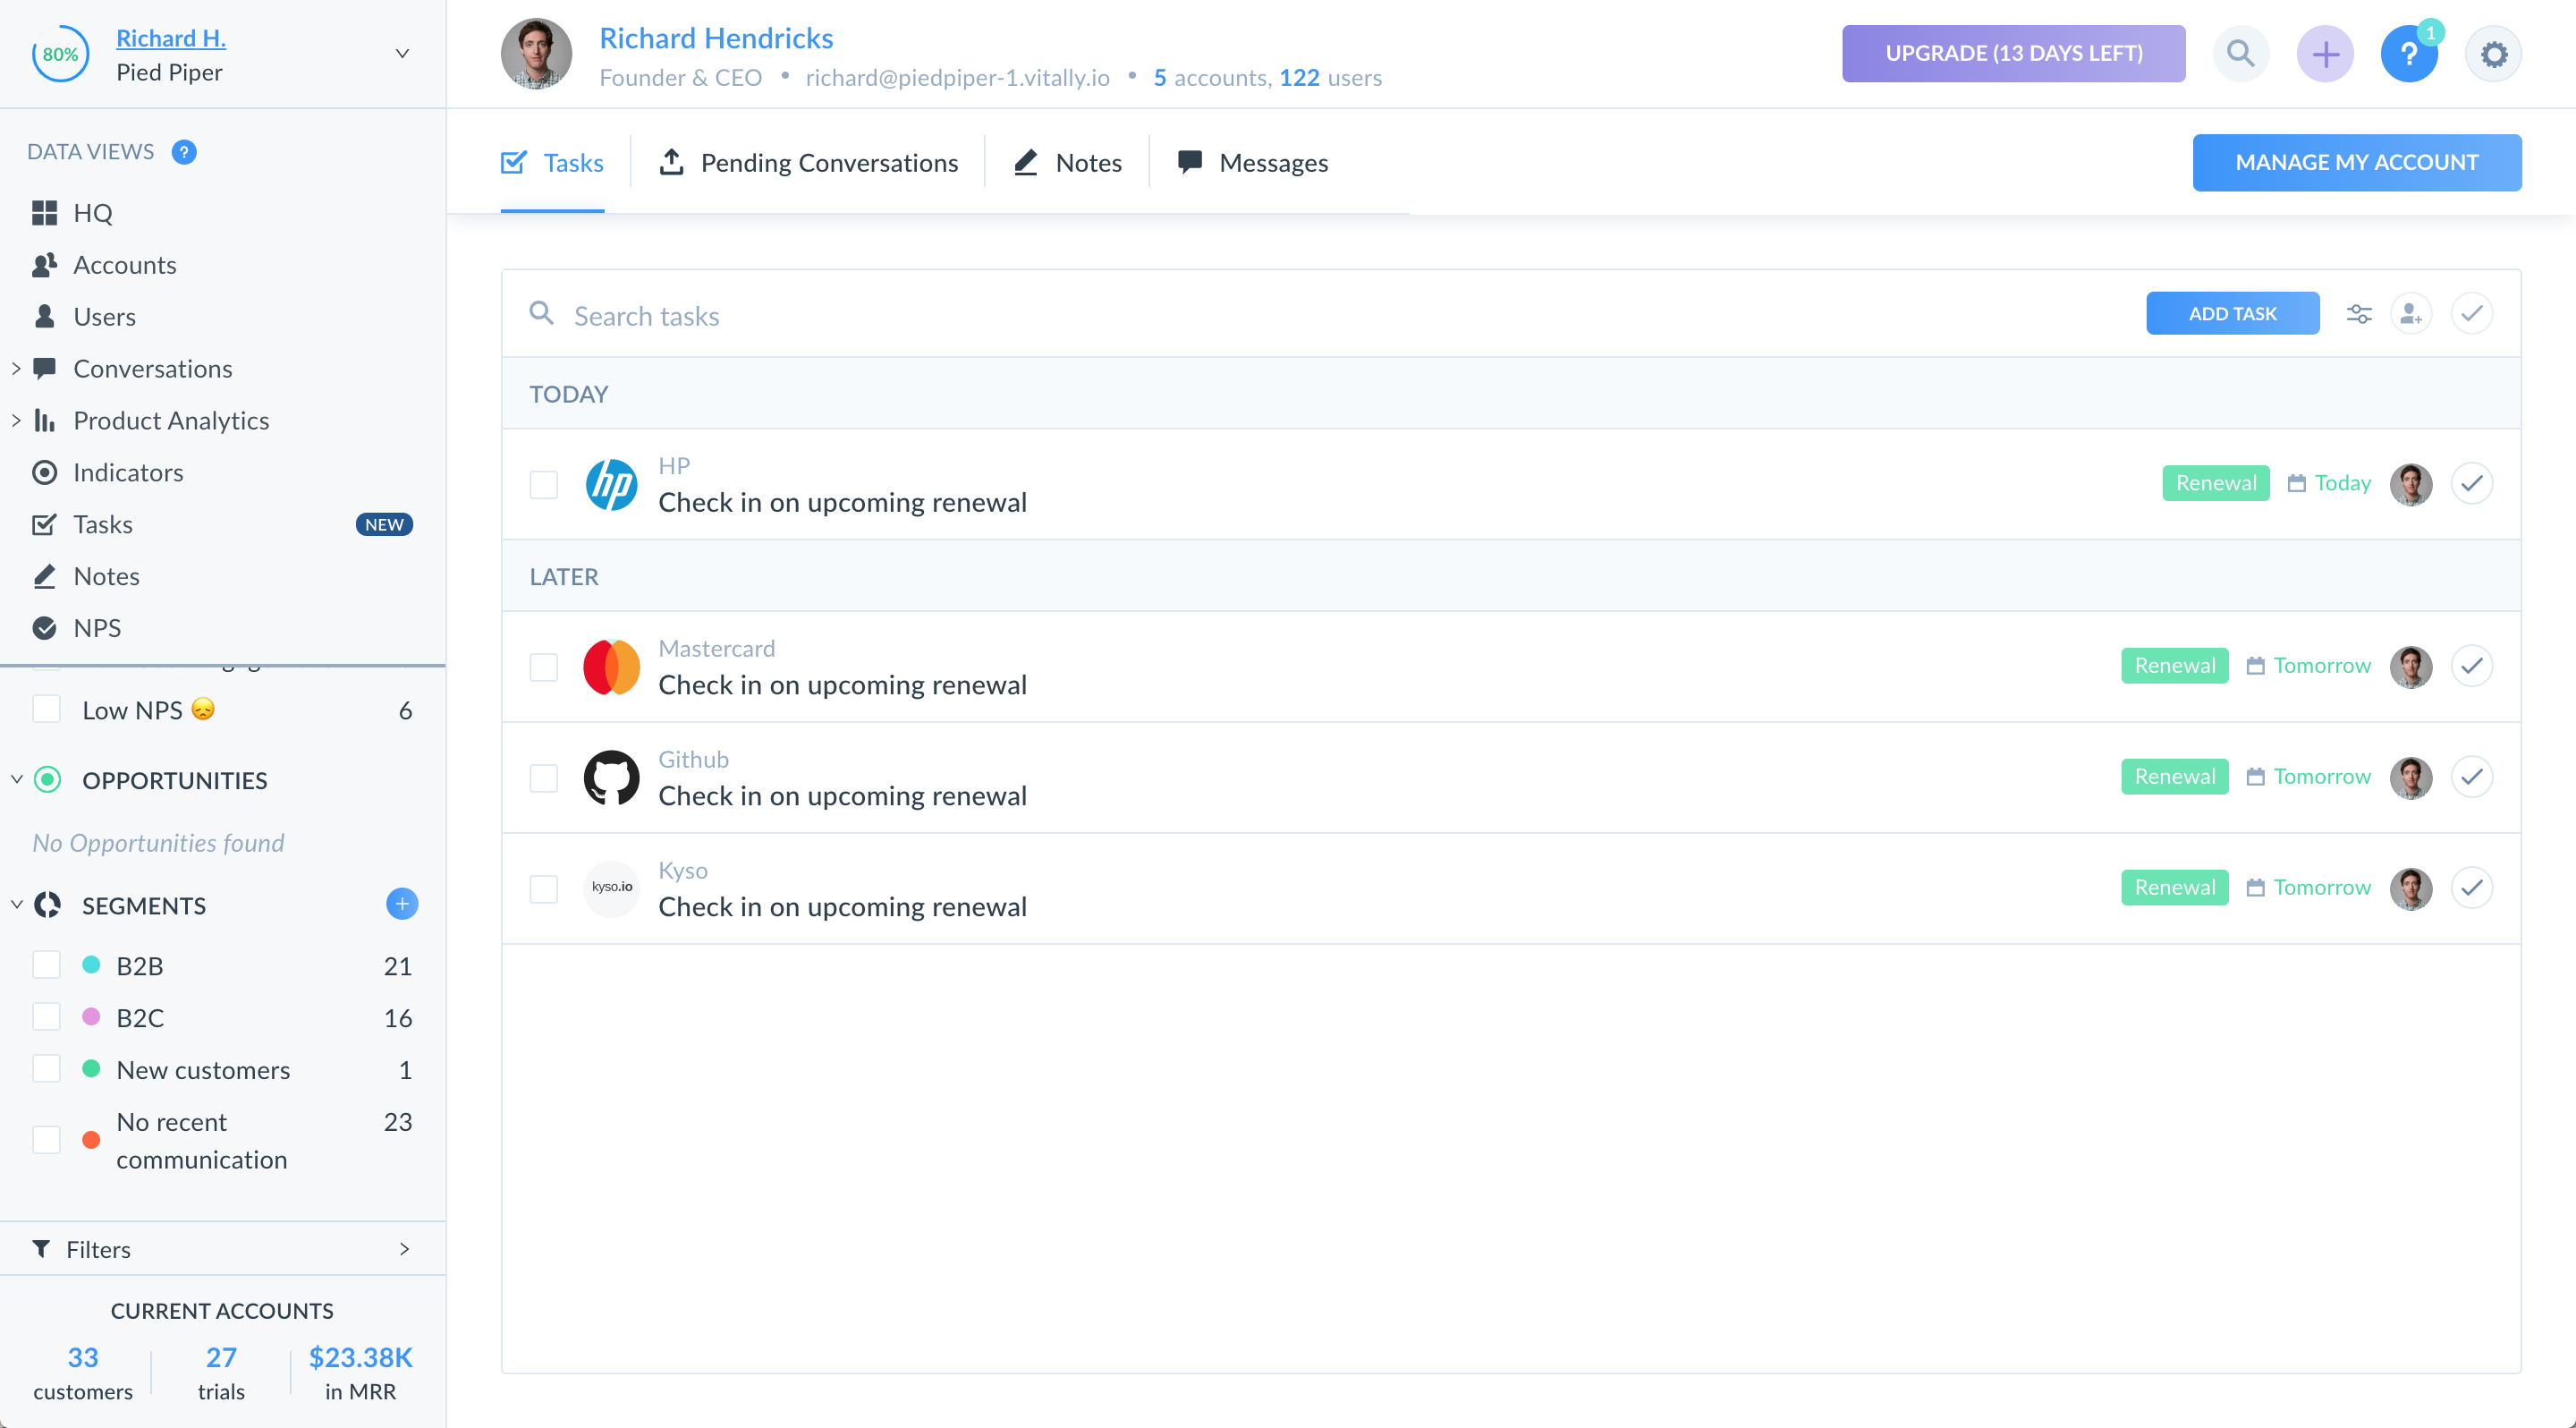2576x1428 pixels.
Task: Collapse the Opportunities section
Action: tap(16, 779)
